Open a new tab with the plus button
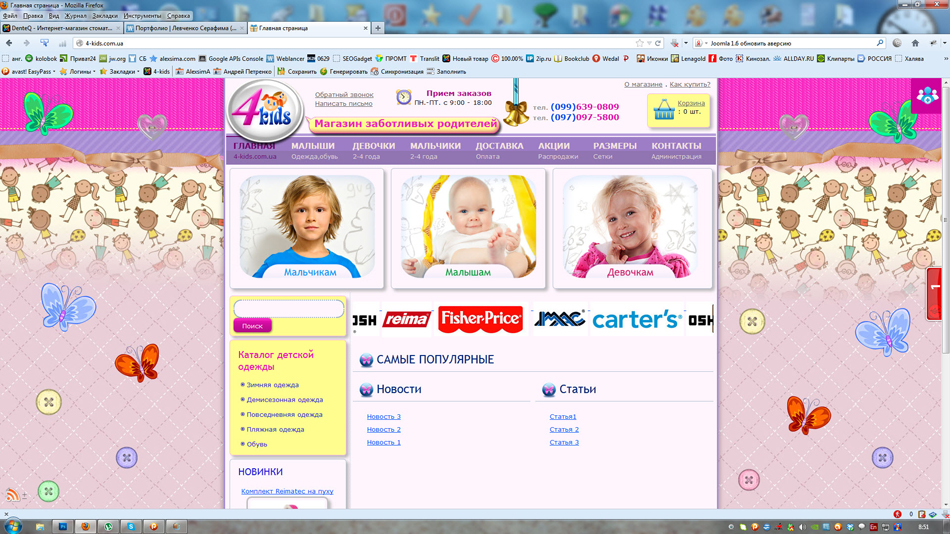This screenshot has width=950, height=534. [x=377, y=28]
